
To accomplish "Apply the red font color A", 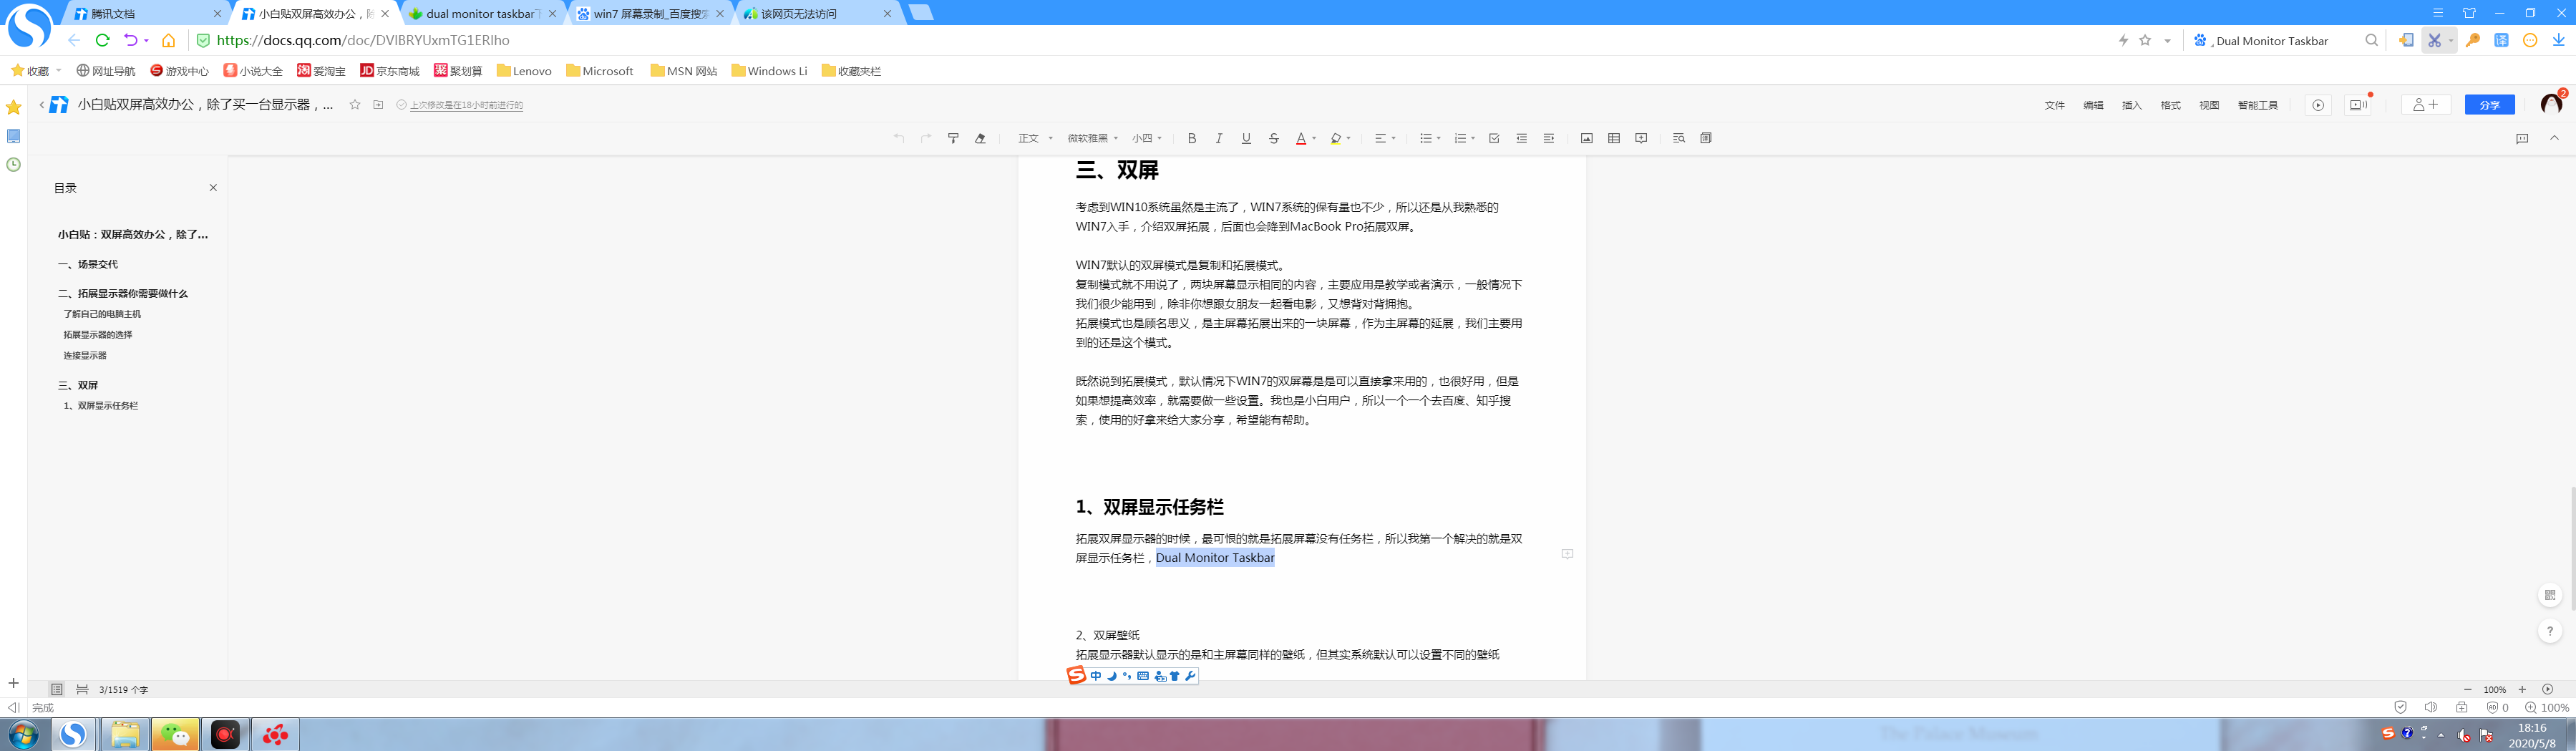I will point(1300,138).
